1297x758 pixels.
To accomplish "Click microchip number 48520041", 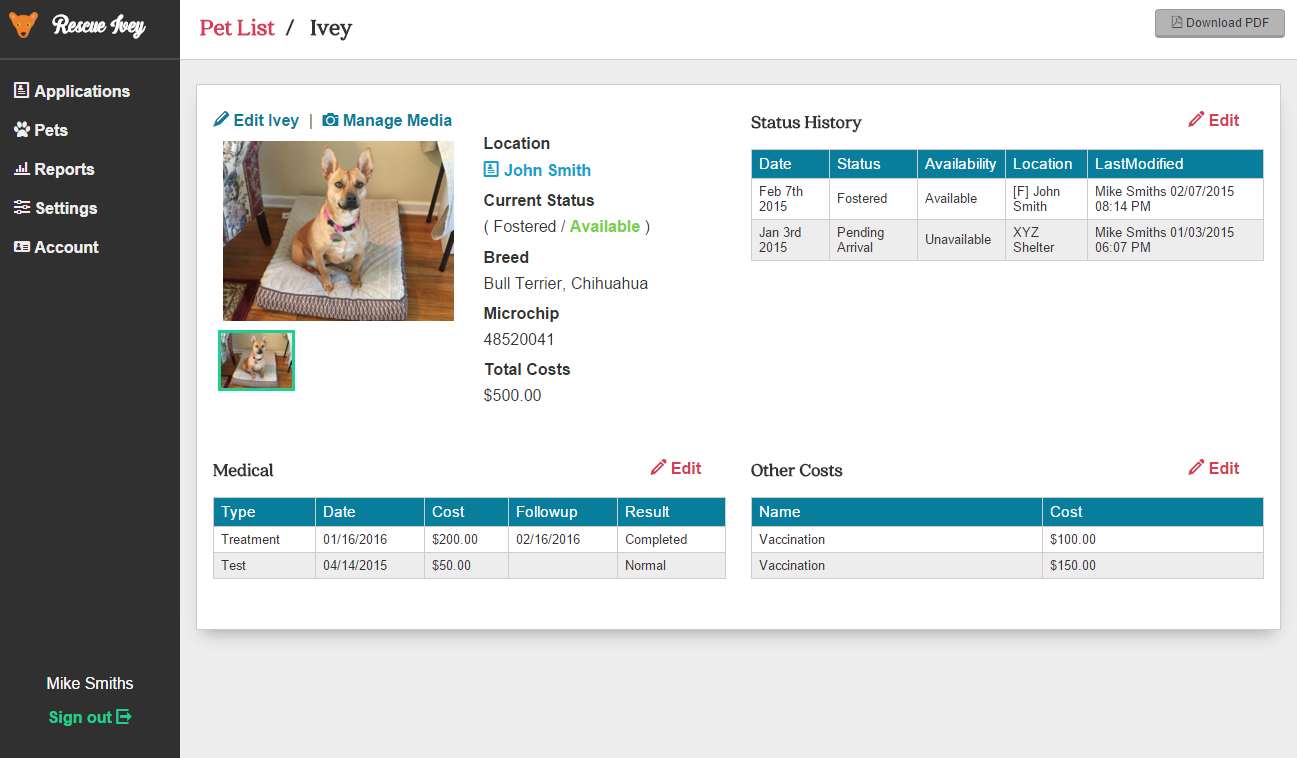I will [519, 340].
